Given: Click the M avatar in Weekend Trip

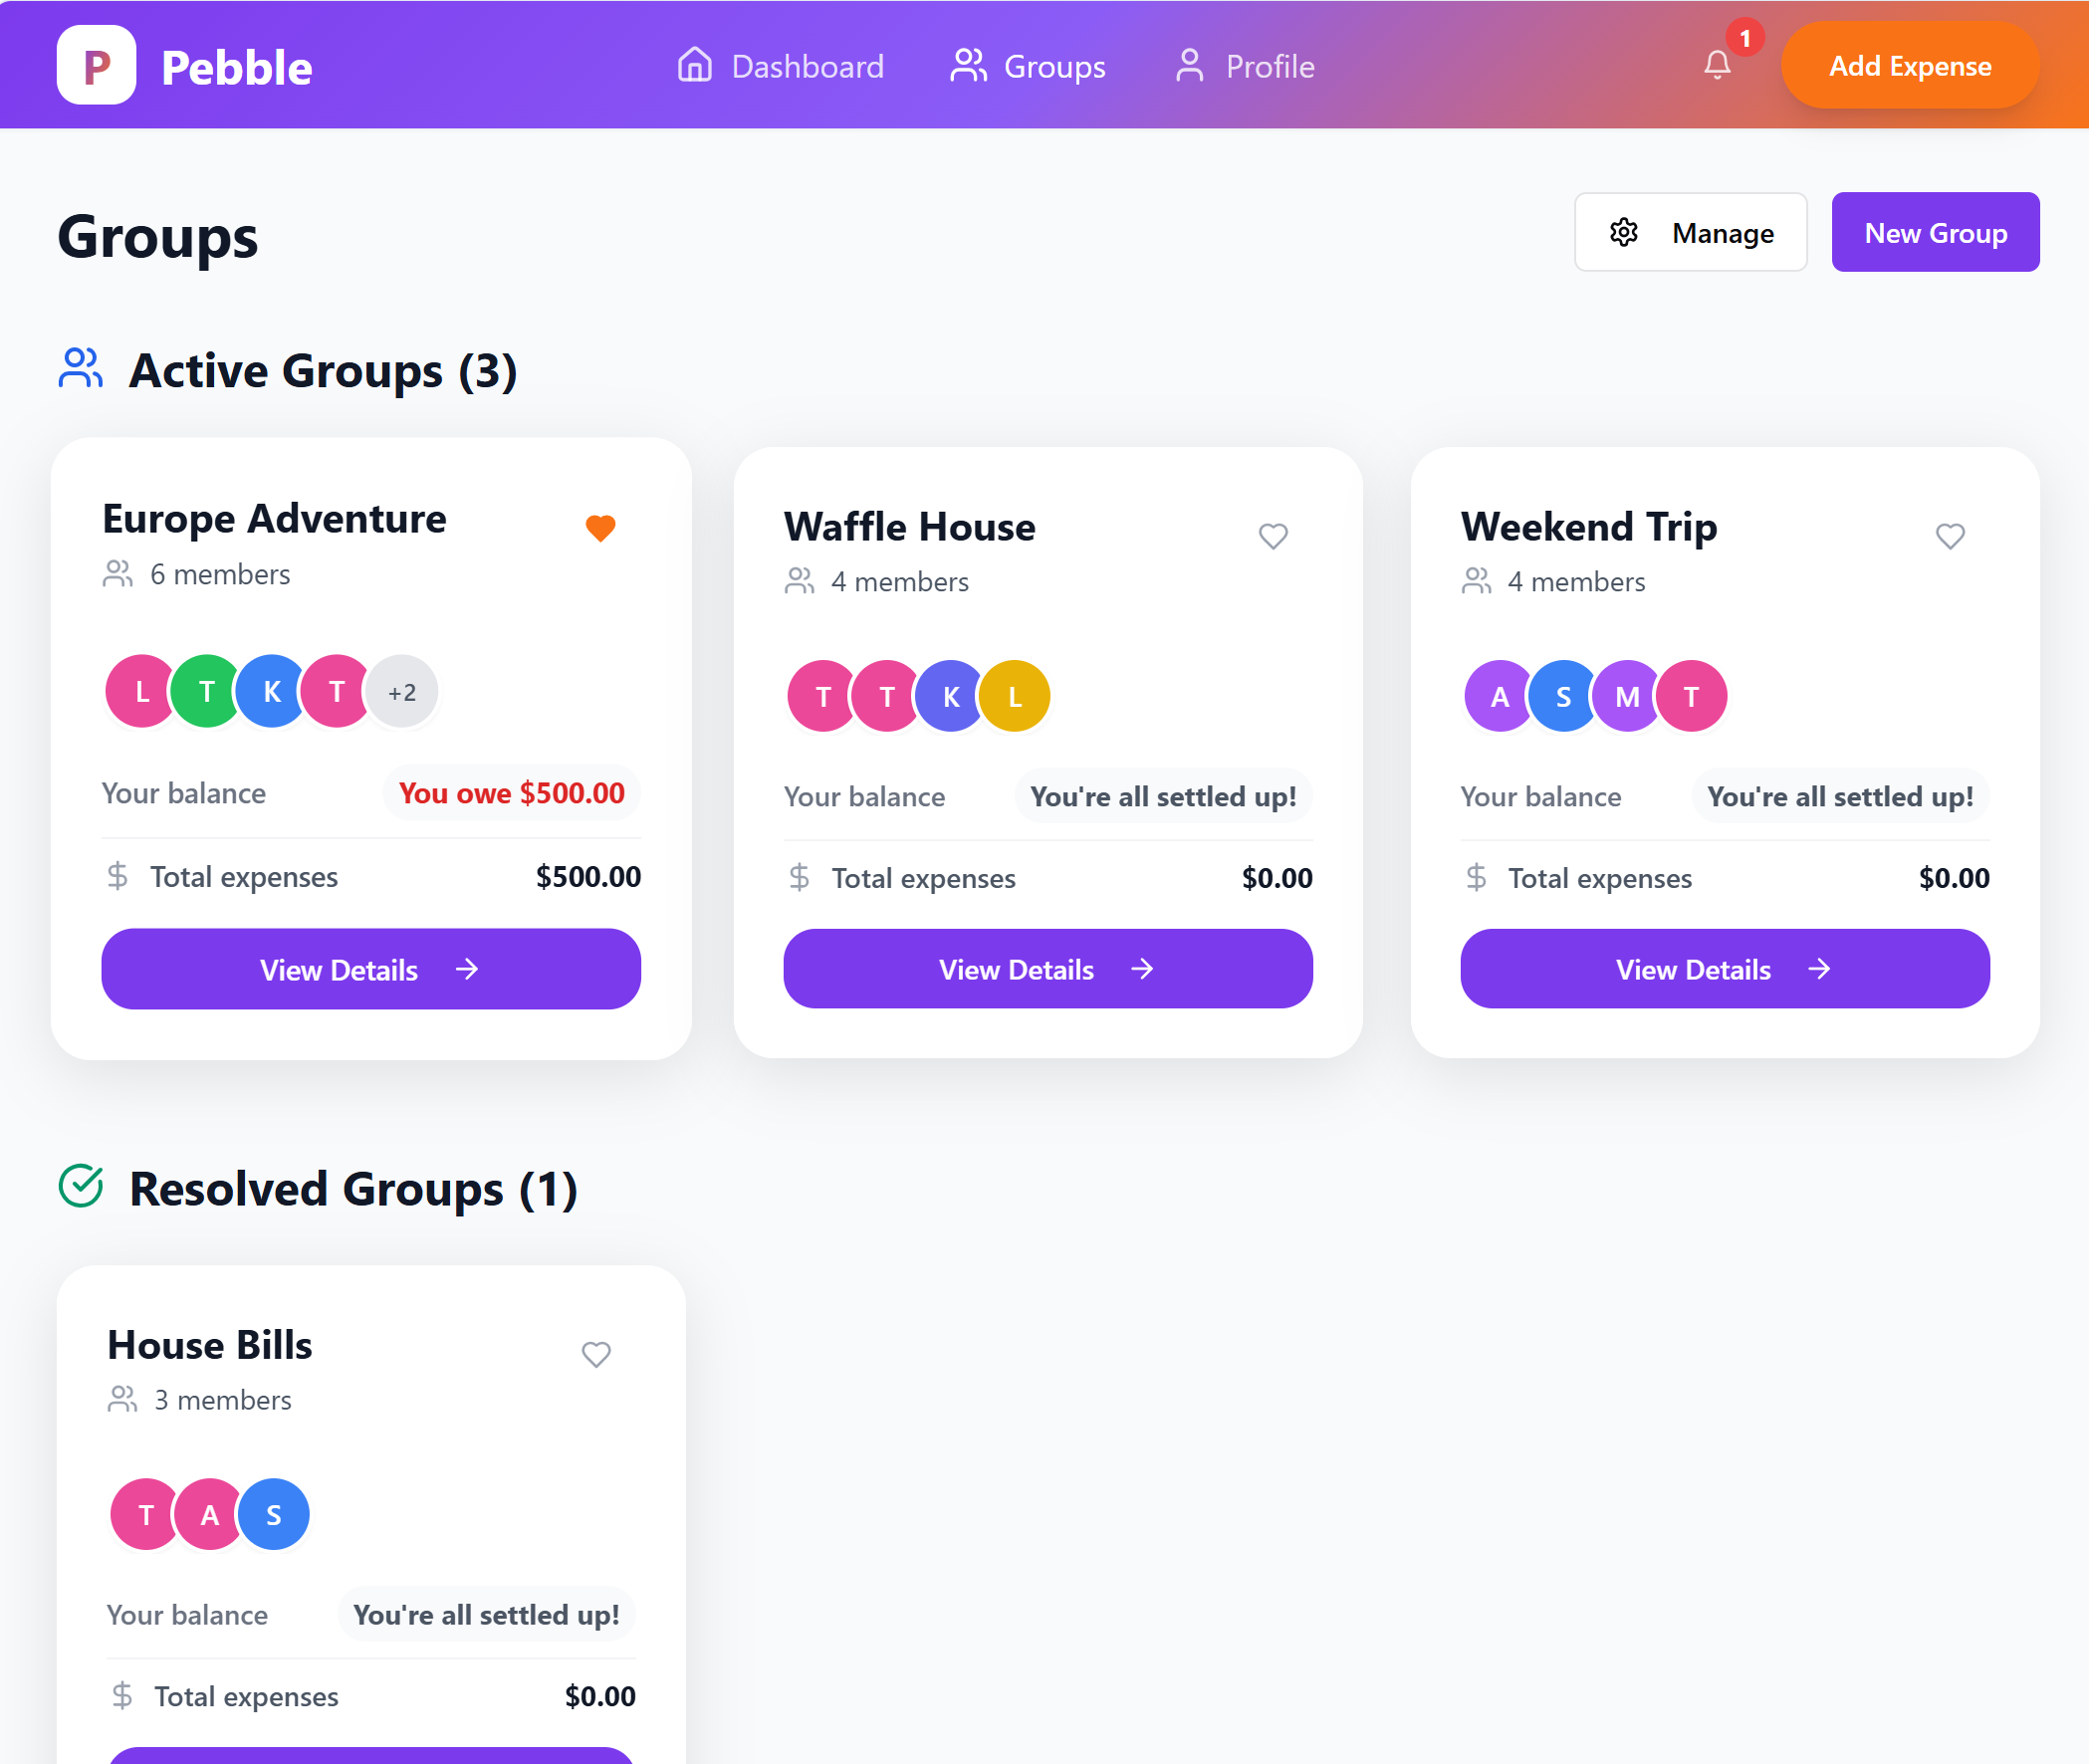Looking at the screenshot, I should [1627, 696].
